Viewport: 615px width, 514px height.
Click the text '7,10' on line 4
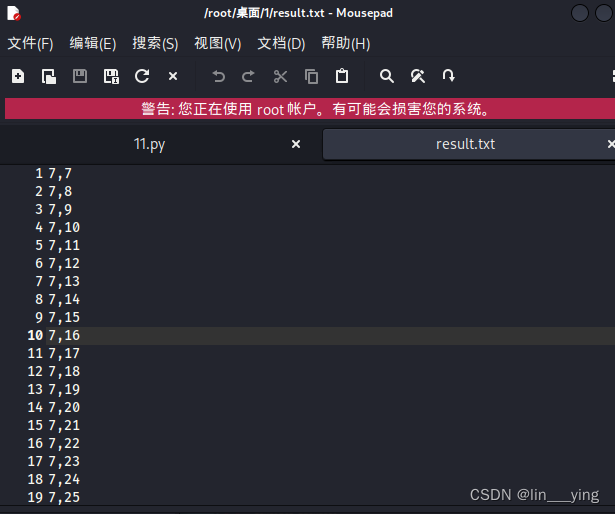click(64, 228)
